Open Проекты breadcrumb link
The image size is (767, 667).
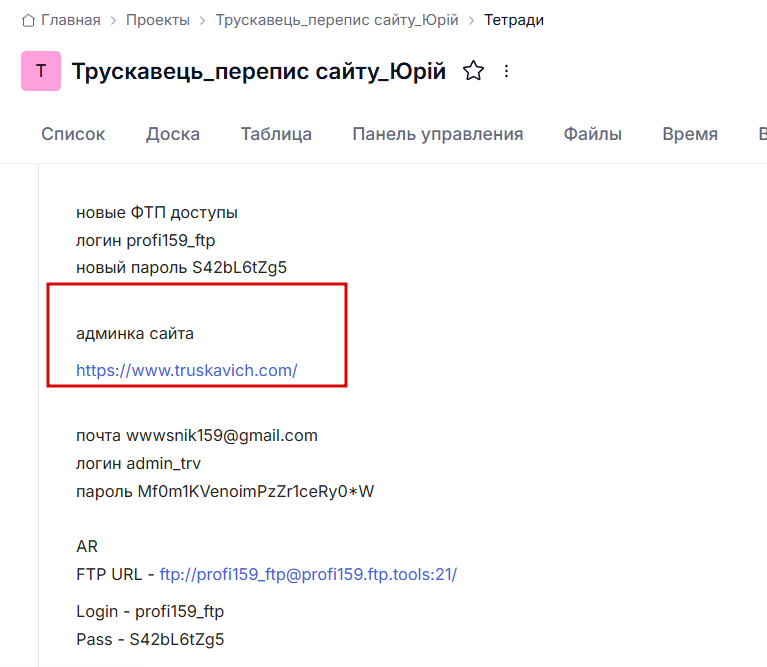tap(158, 20)
